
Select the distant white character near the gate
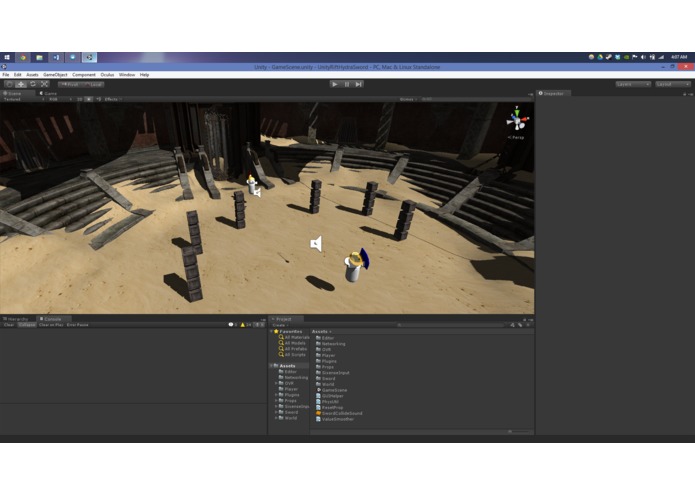(x=252, y=184)
